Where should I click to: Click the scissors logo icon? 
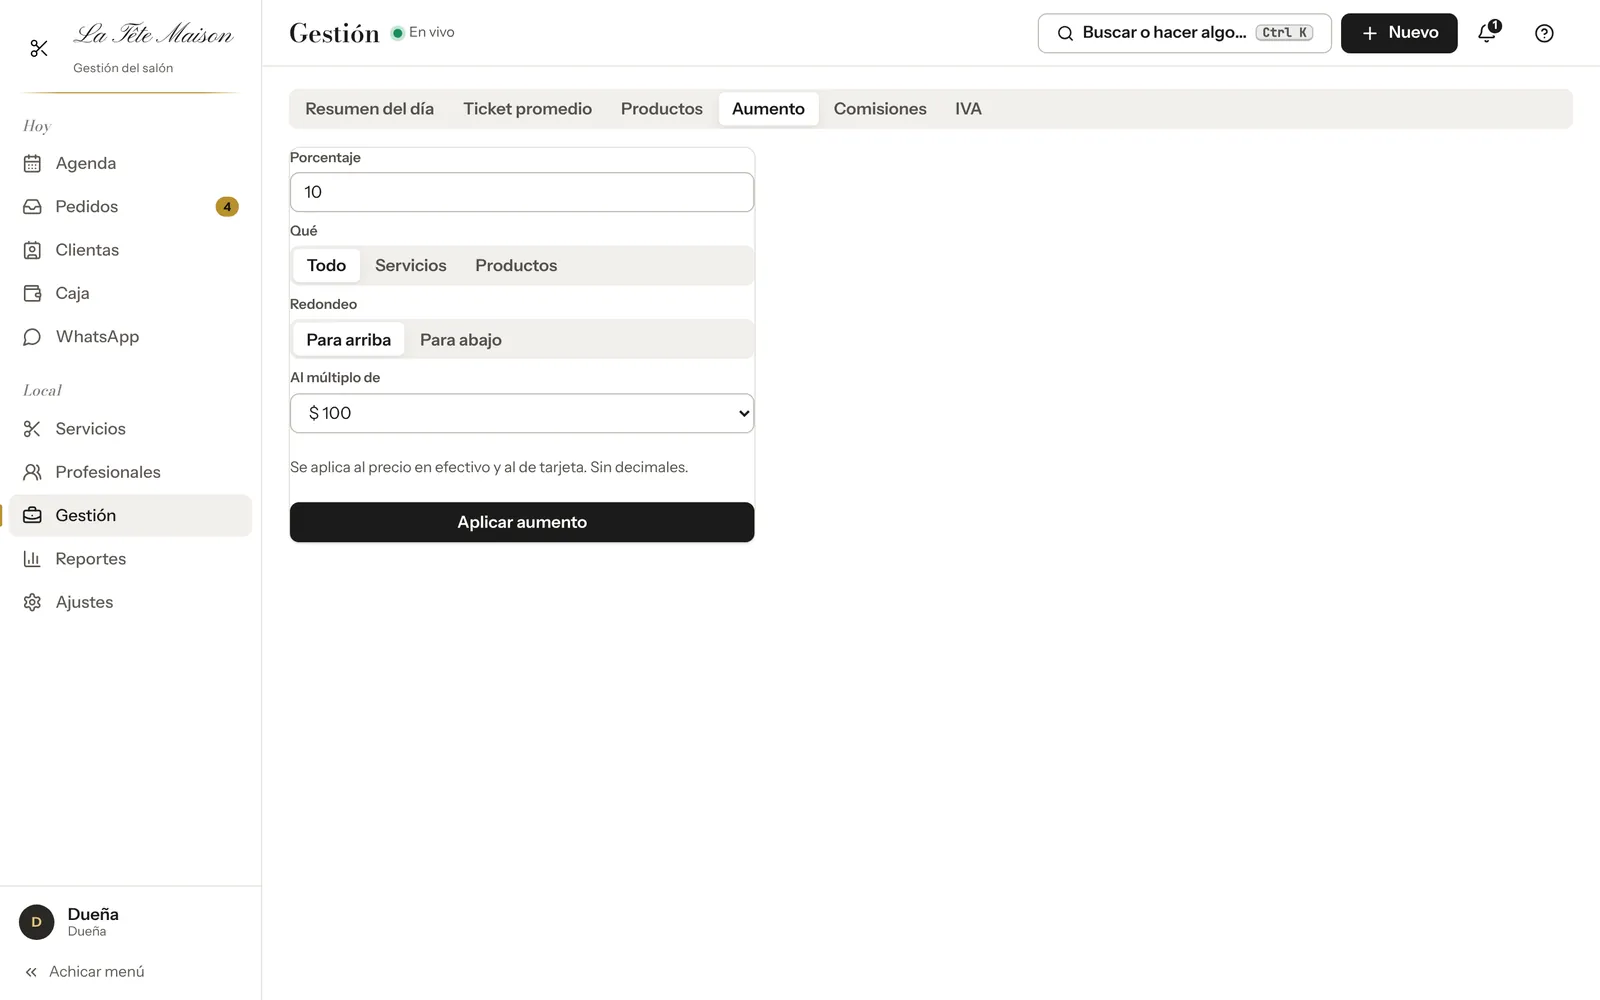(x=39, y=48)
